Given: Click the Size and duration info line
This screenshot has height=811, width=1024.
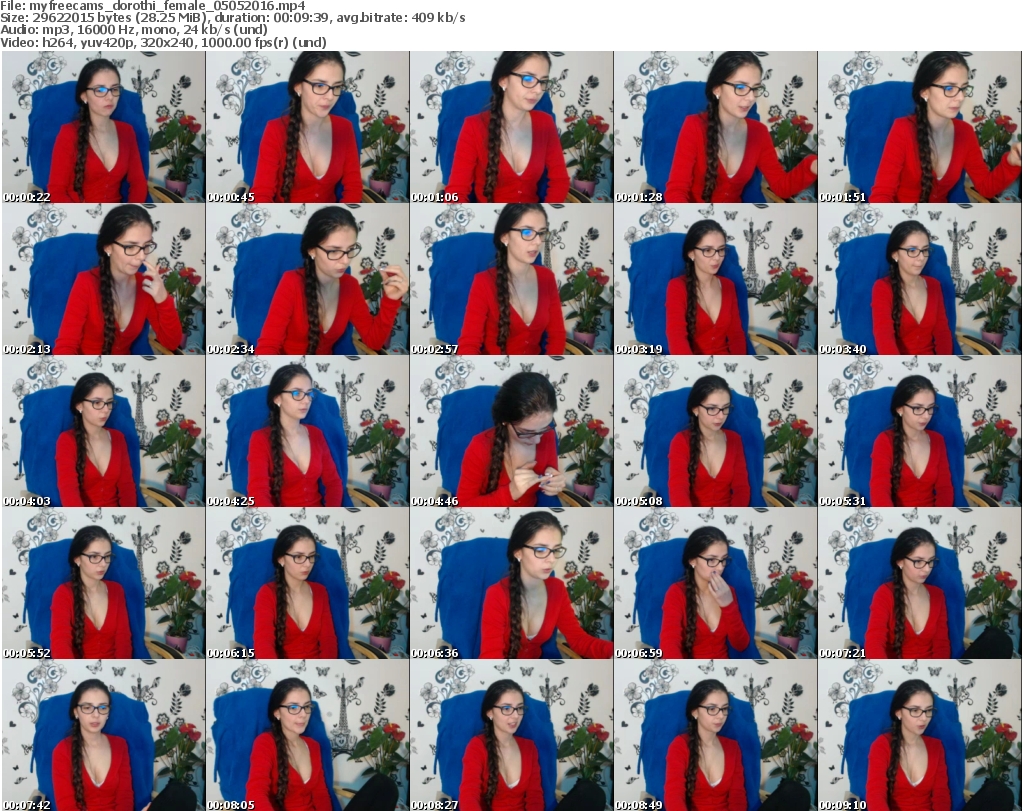Looking at the screenshot, I should [232, 18].
